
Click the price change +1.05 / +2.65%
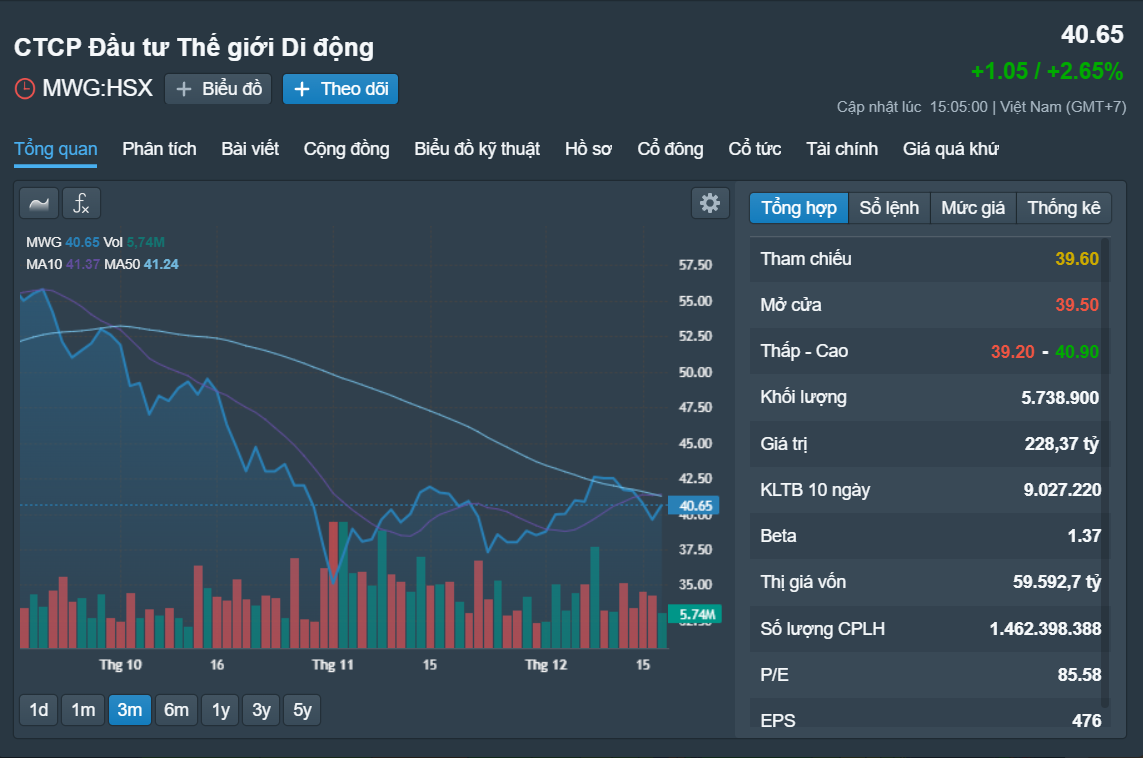pos(1047,71)
